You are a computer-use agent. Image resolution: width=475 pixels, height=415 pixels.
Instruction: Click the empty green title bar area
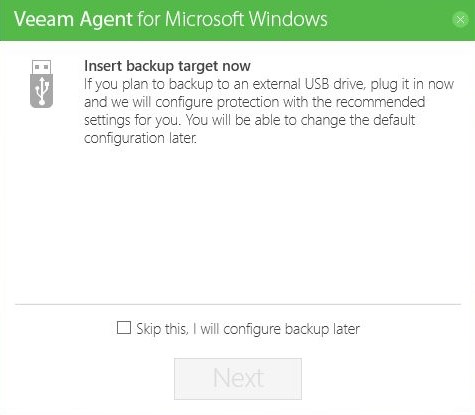pos(388,20)
